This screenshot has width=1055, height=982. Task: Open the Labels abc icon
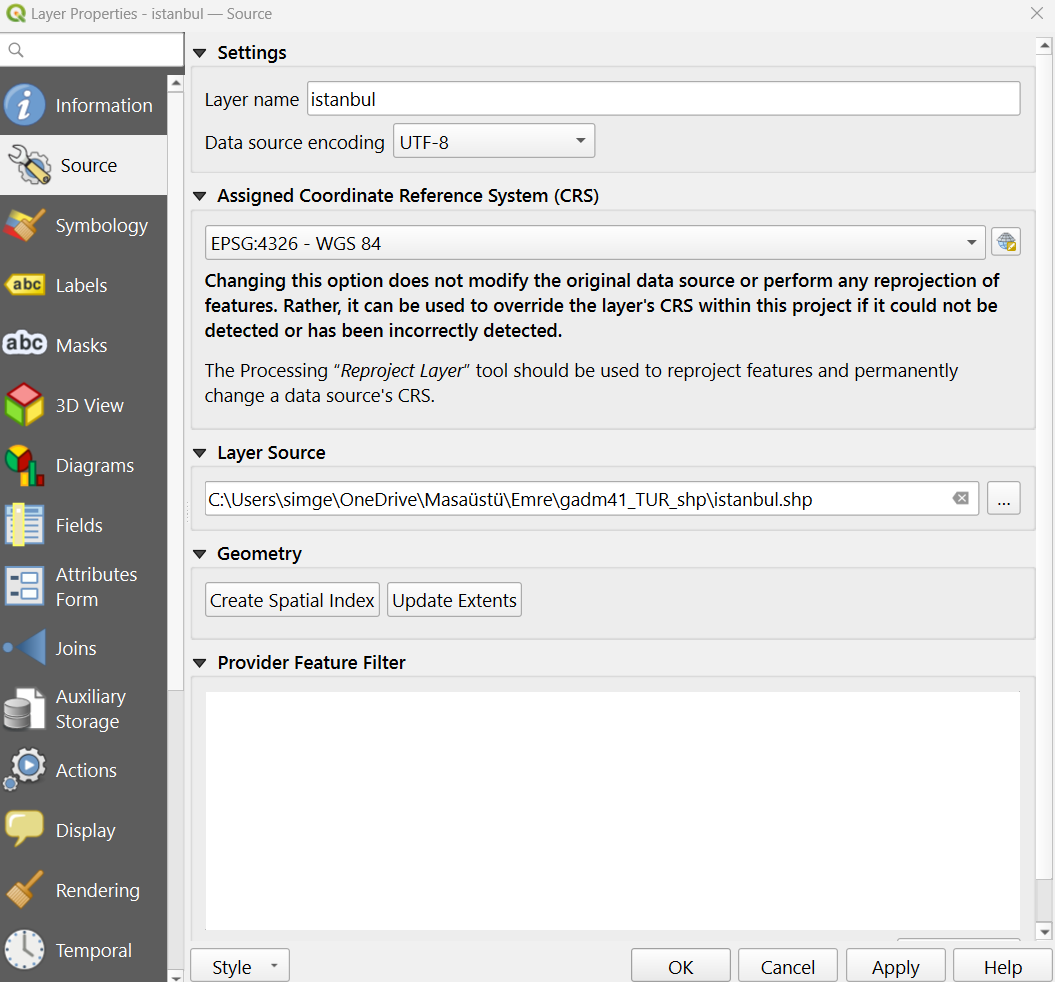[25, 285]
